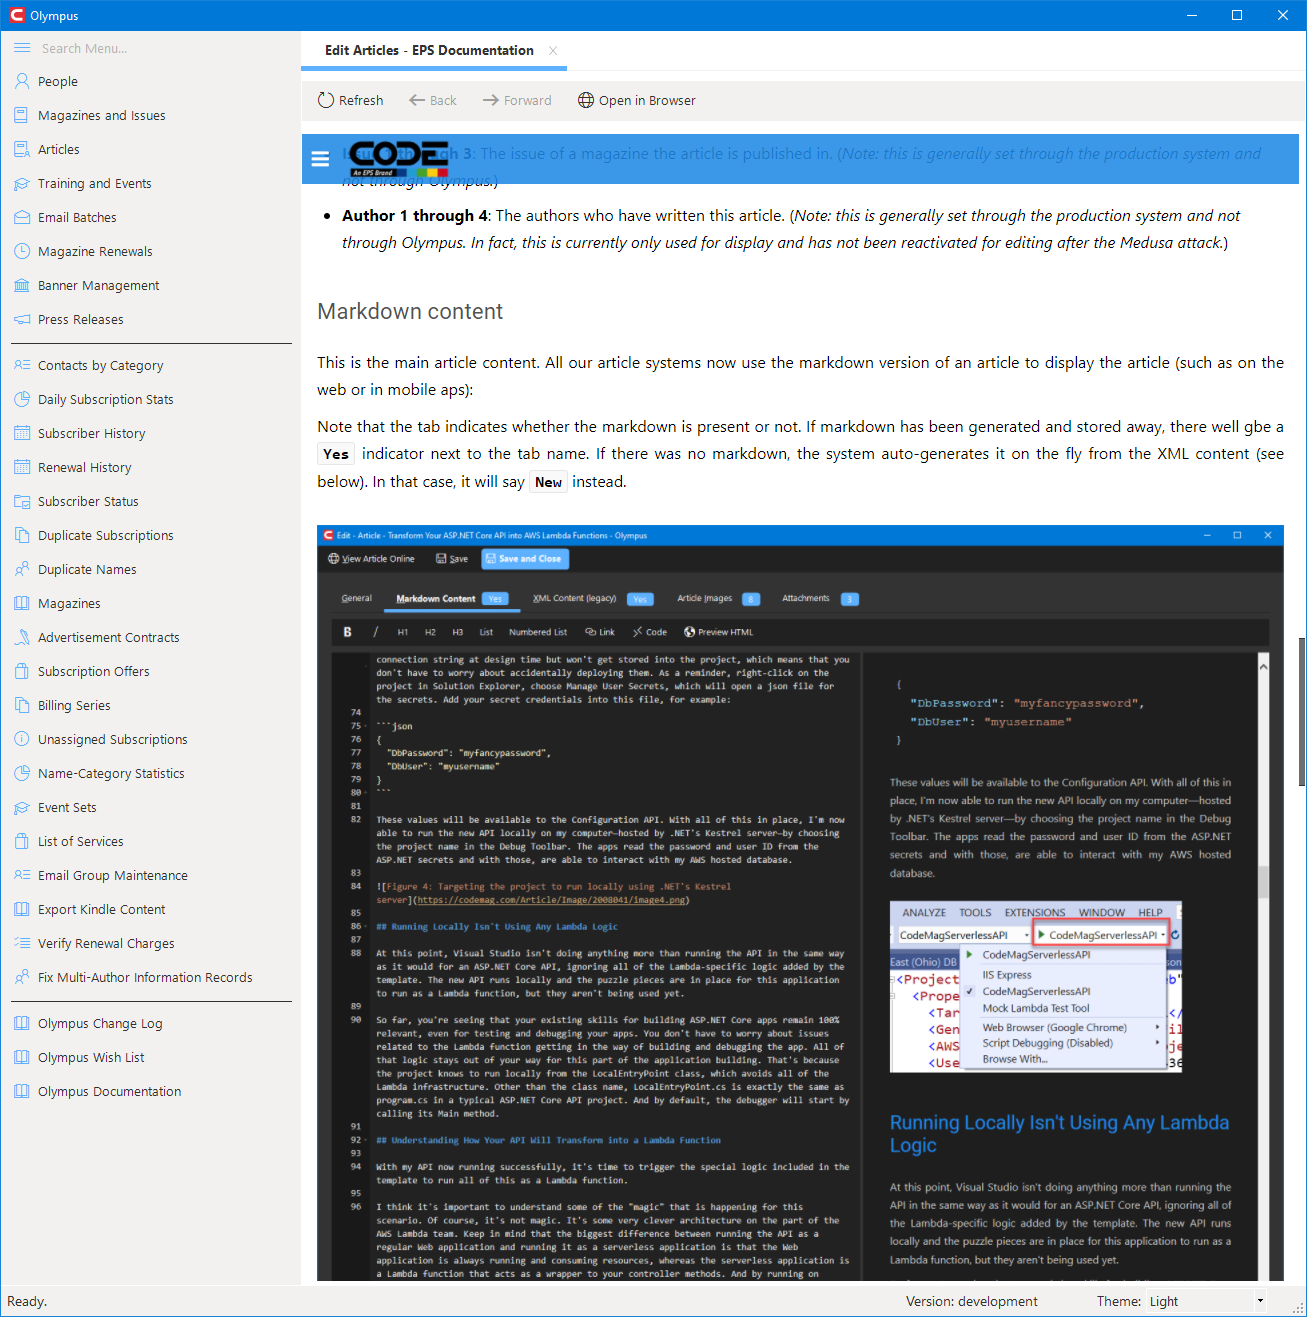This screenshot has width=1307, height=1317.
Task: Open Subscription Offers bag icon
Action: 22,672
